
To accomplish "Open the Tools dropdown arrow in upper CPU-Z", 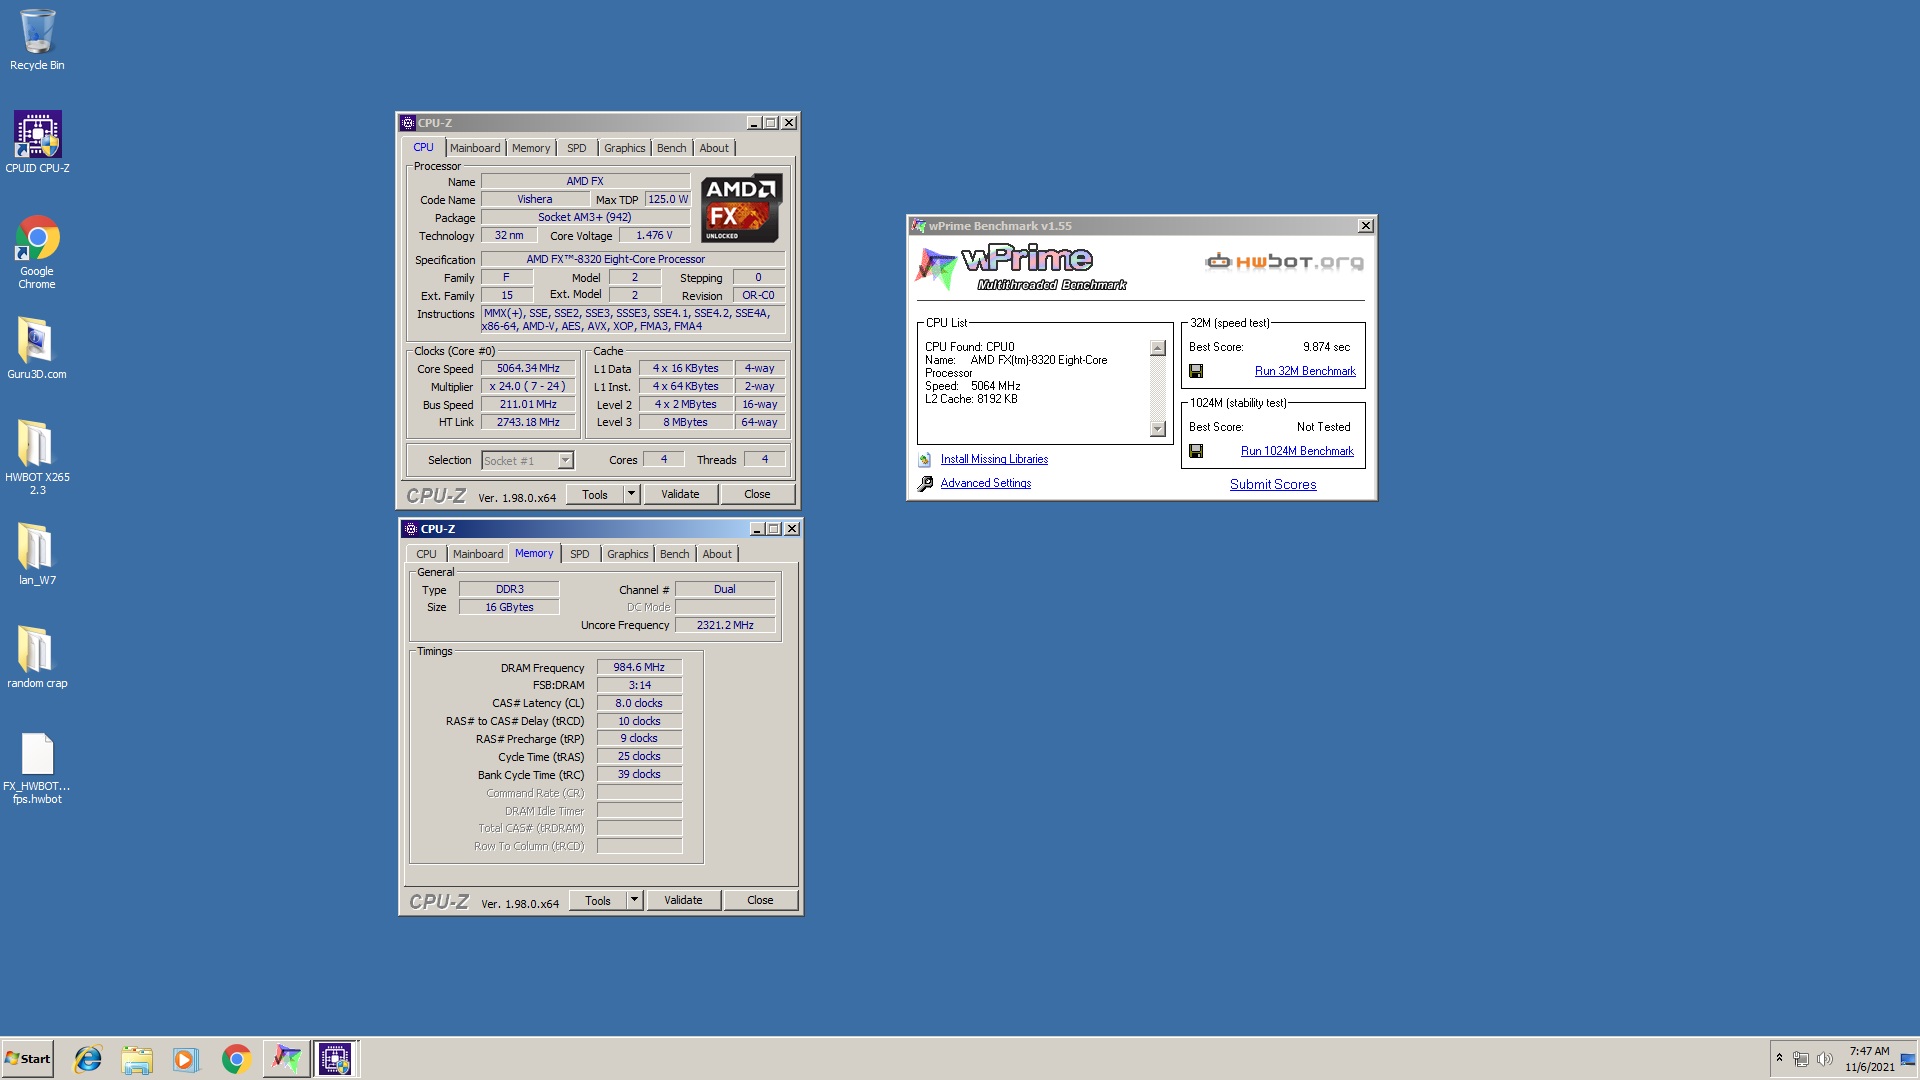I will [631, 494].
